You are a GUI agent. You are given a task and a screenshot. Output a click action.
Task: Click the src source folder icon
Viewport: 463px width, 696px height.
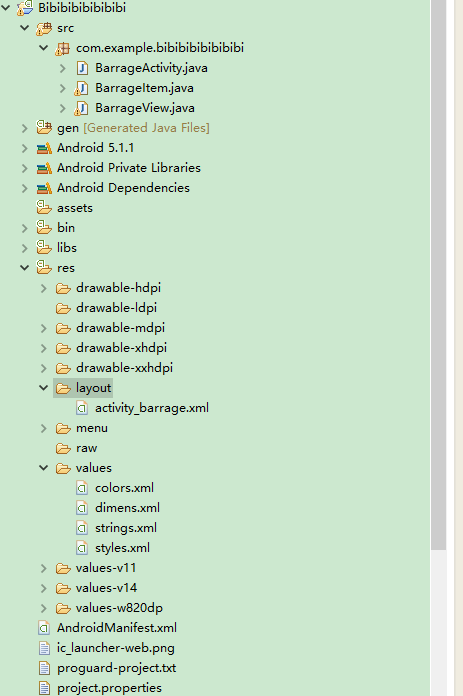point(44,28)
